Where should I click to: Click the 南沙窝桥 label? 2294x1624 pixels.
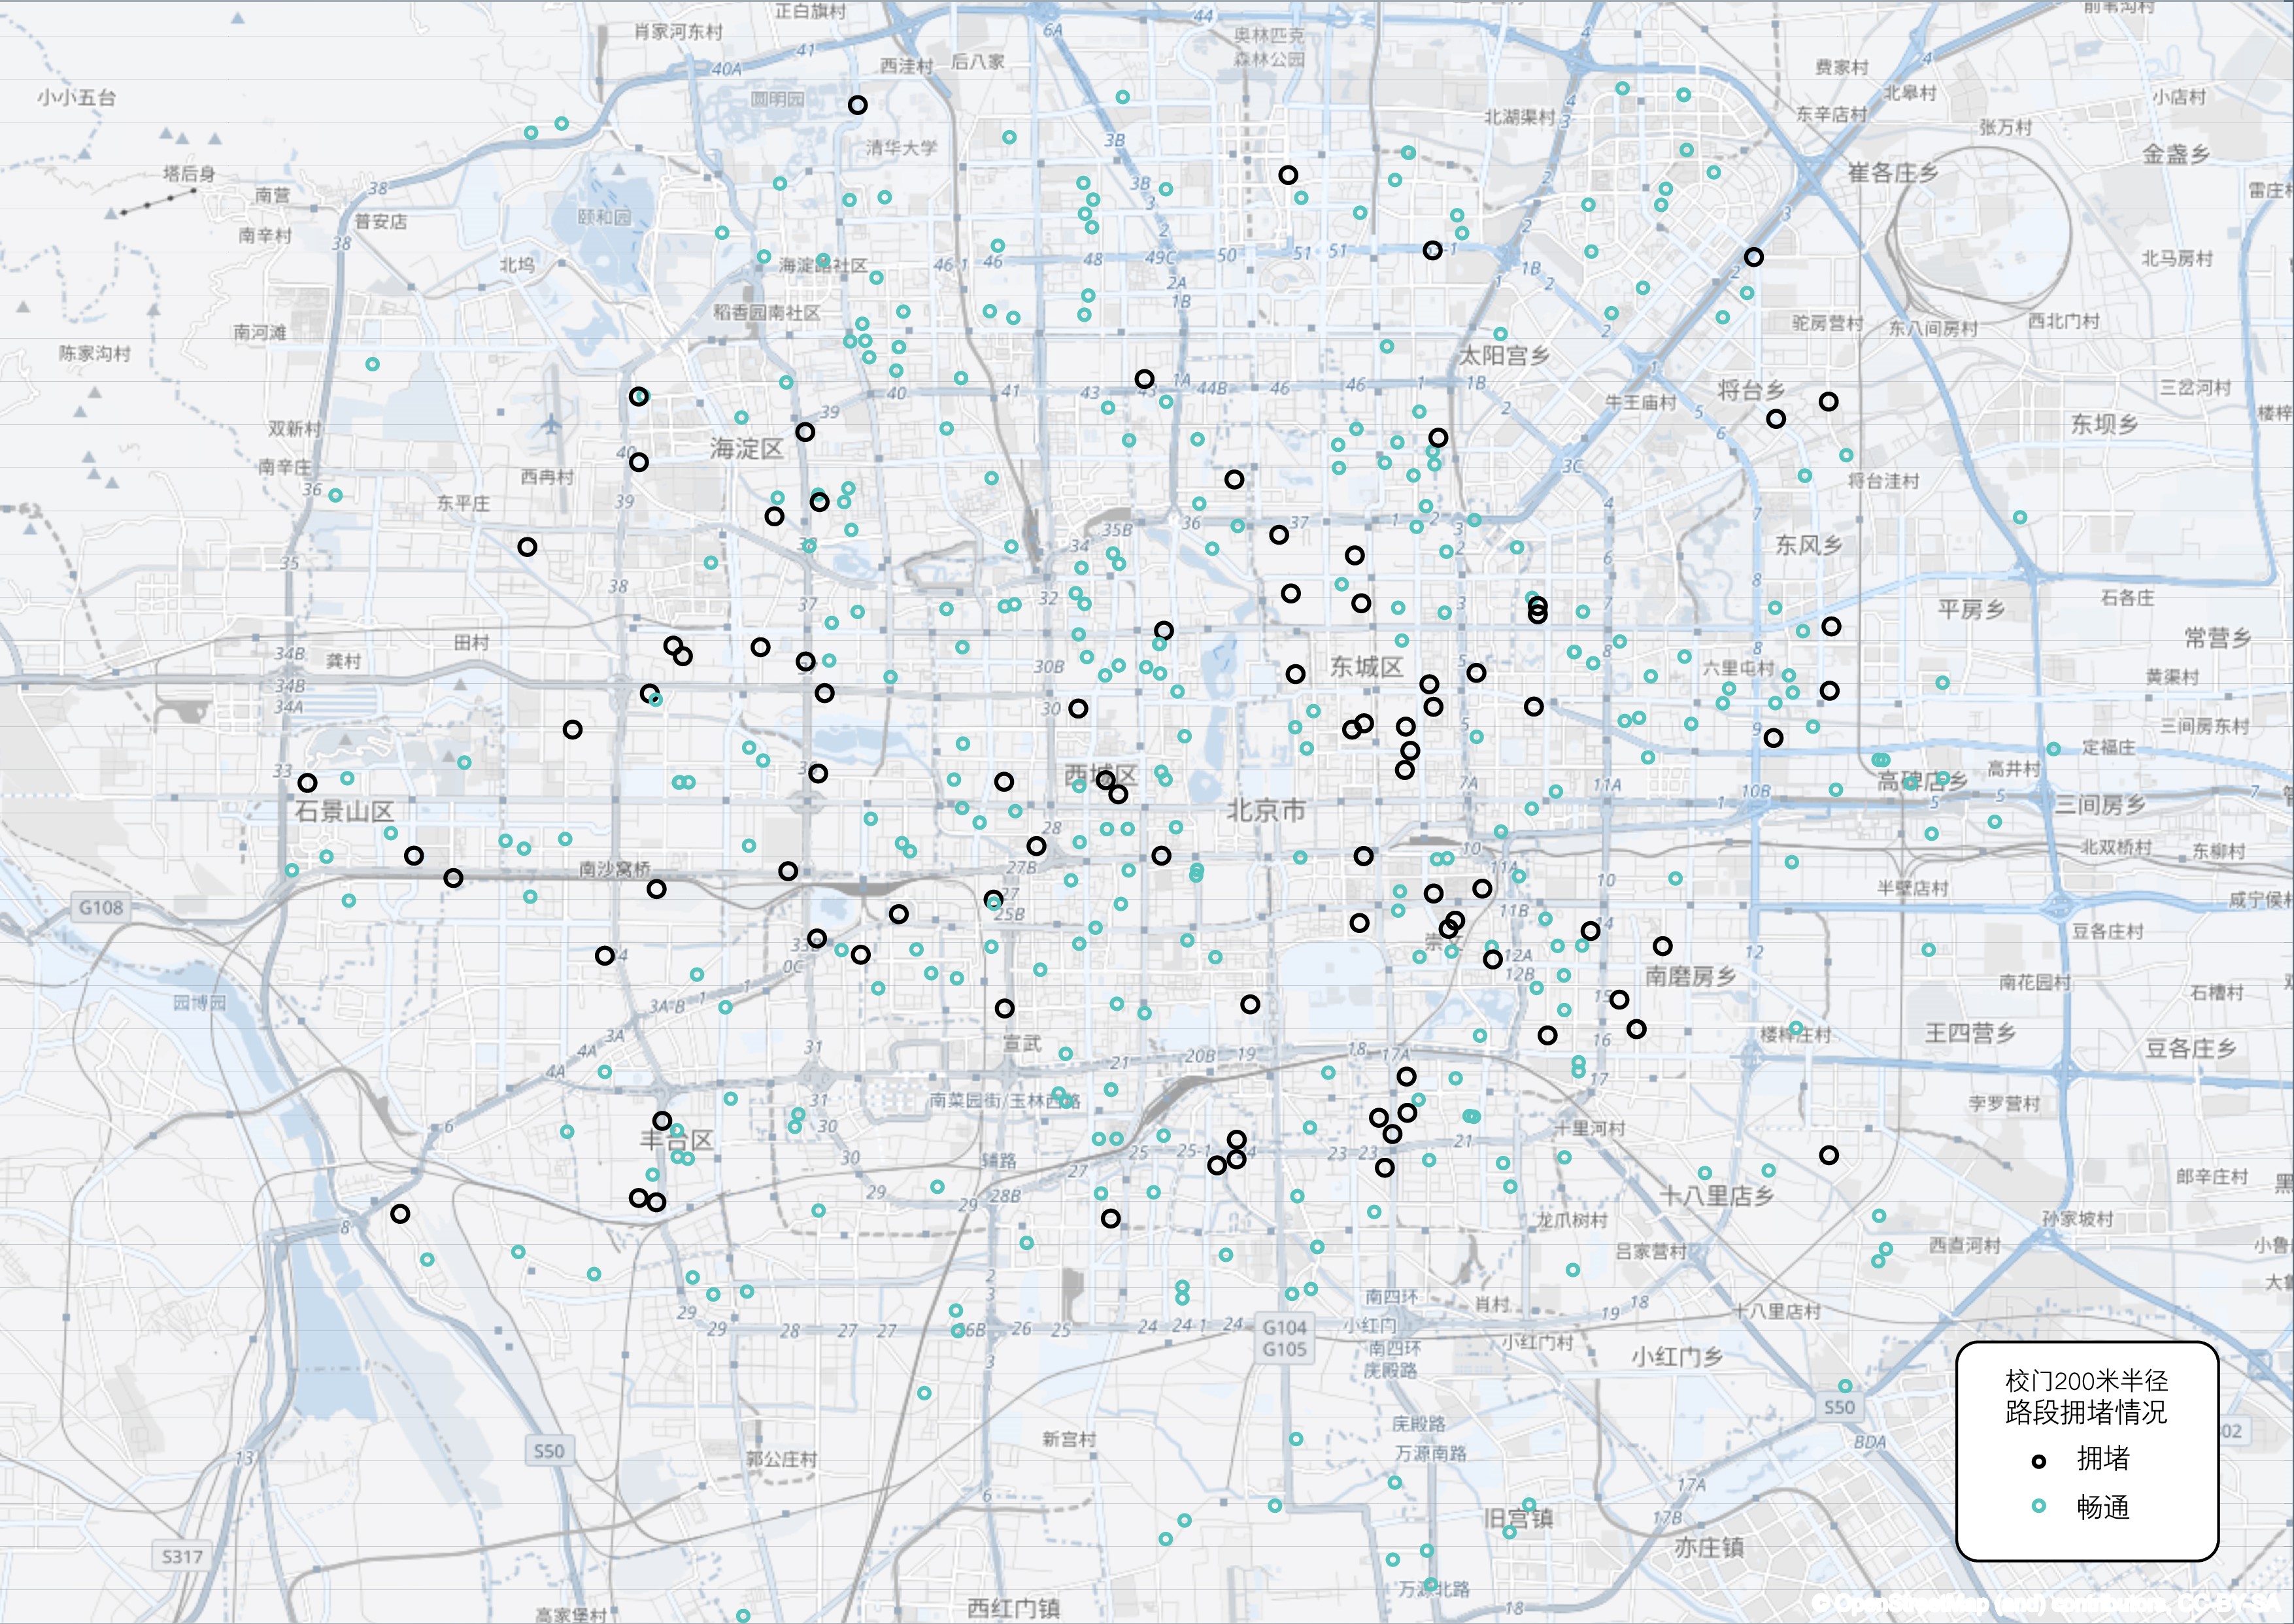[615, 869]
